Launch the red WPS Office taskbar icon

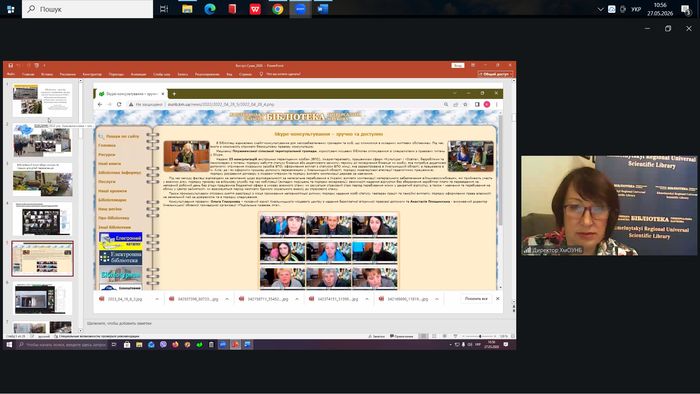255,9
